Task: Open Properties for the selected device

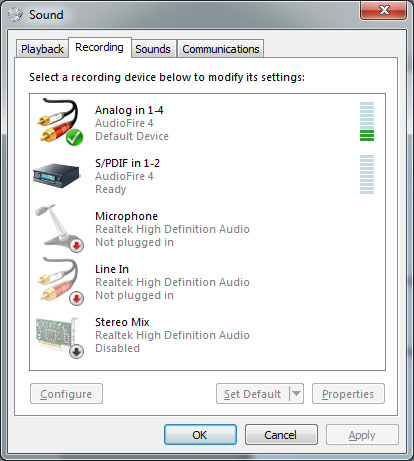Action: tap(348, 394)
